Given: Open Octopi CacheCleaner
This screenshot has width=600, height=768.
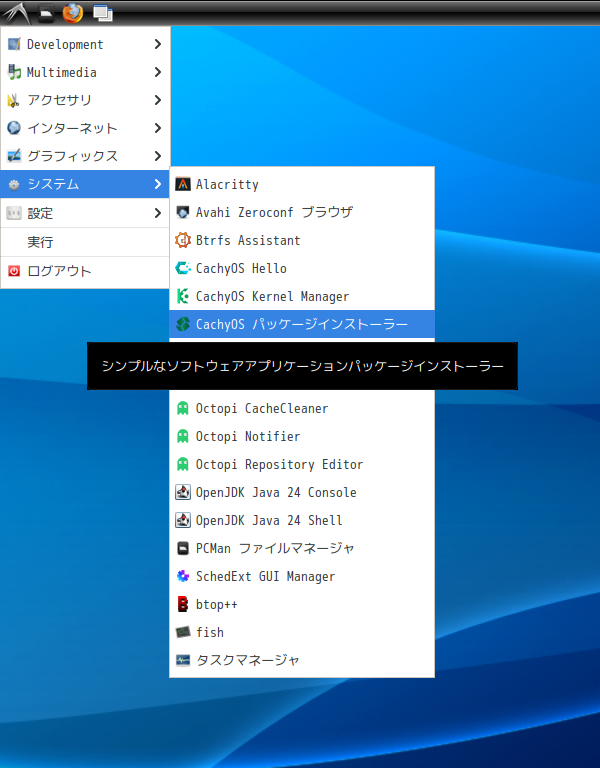Looking at the screenshot, I should coord(302,408).
